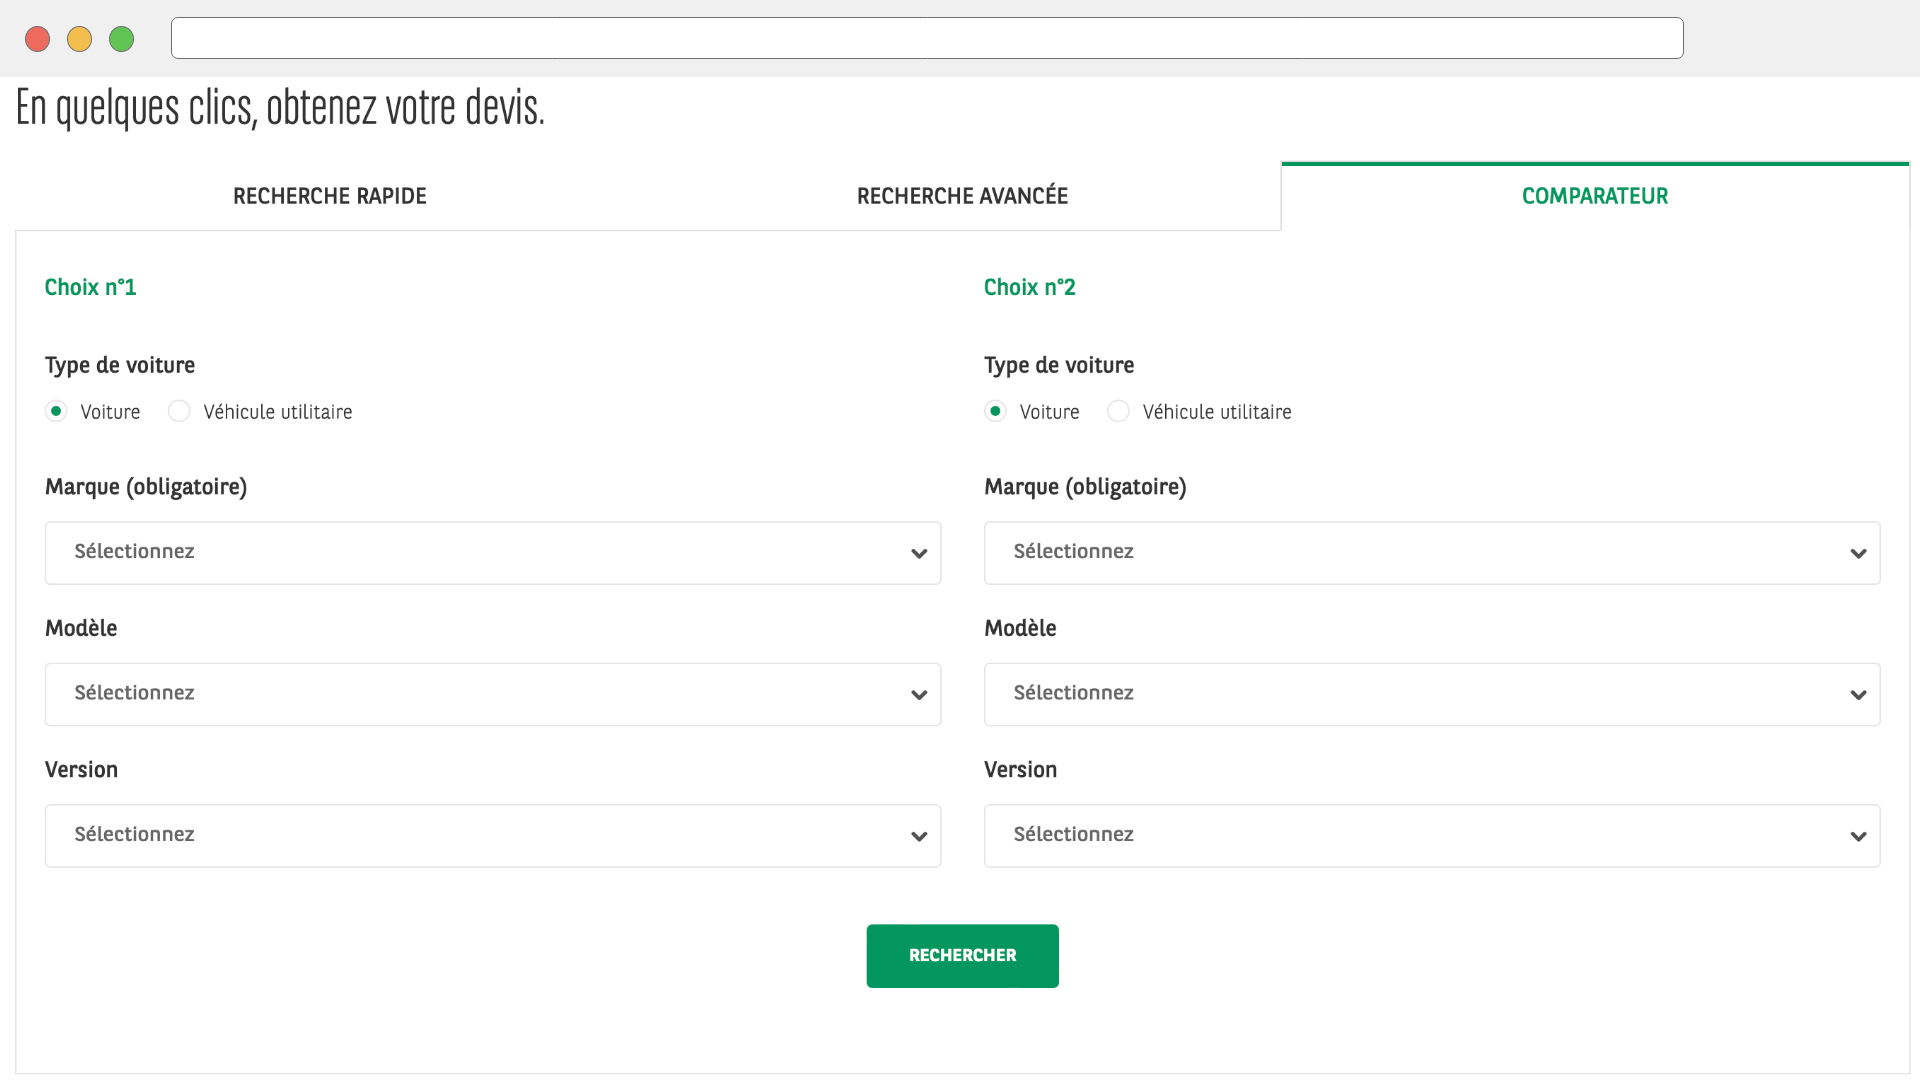Select Véhicule utilitaire radio for Choix n°1

coord(179,411)
